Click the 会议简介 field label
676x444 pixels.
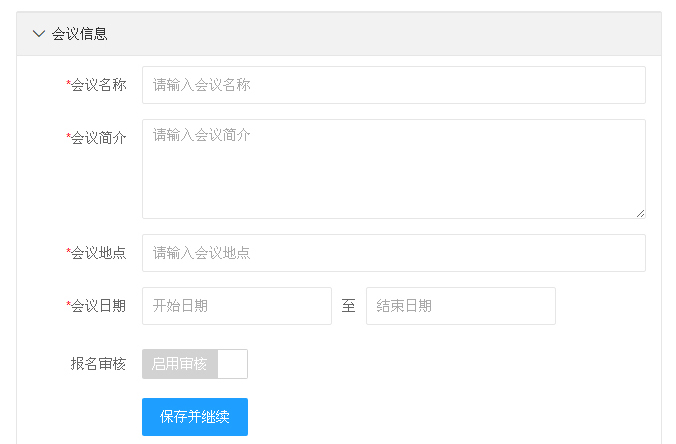pos(98,138)
